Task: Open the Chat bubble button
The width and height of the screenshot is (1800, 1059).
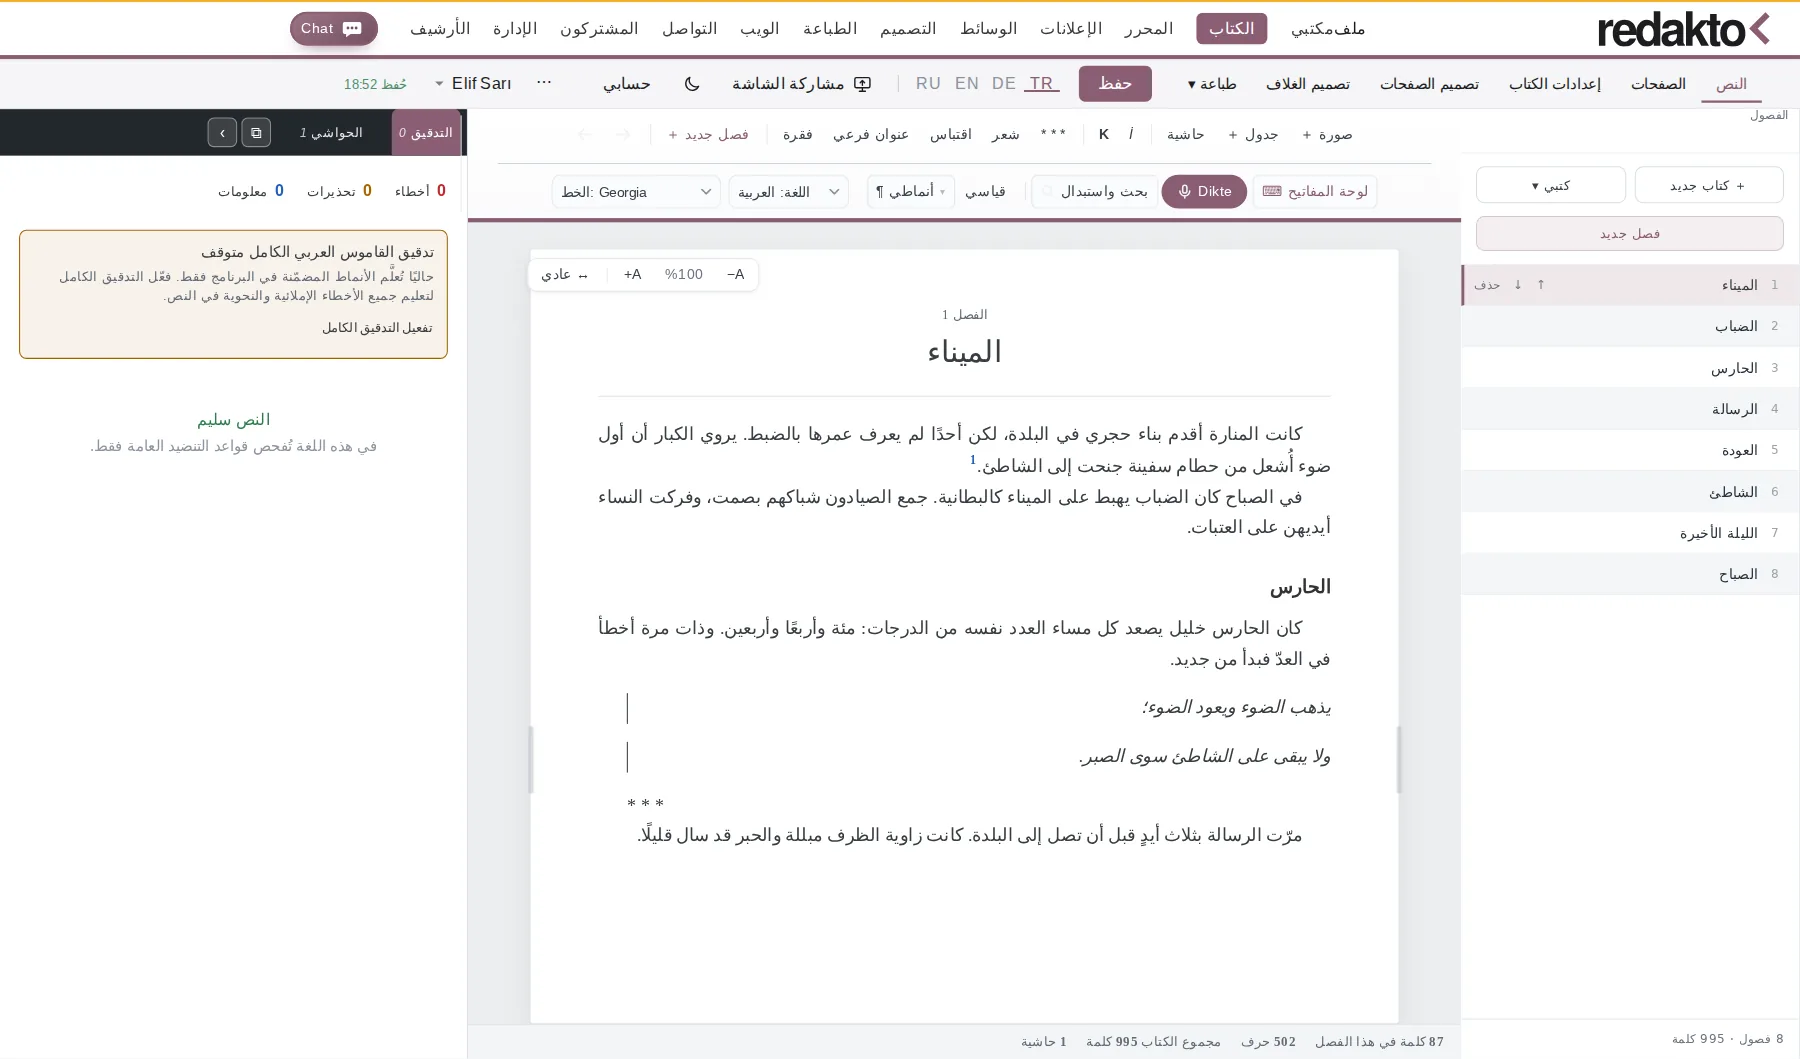Action: [333, 28]
